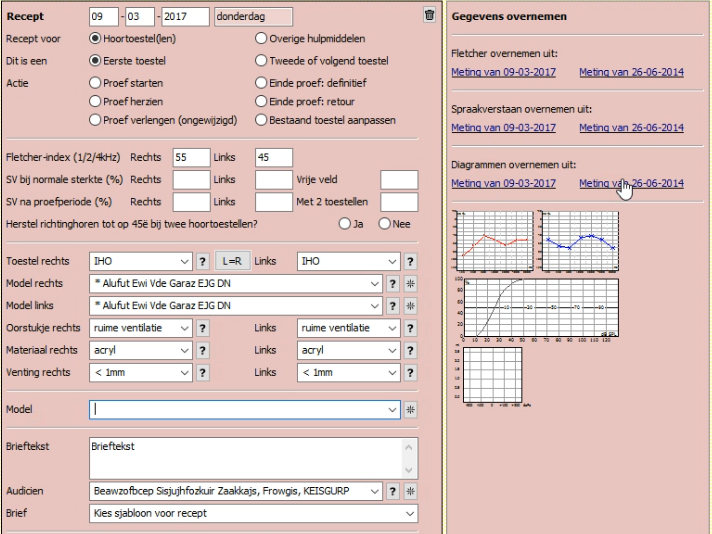Click the Brieftekst scrollbar down arrow
712x534 pixels.
[409, 469]
